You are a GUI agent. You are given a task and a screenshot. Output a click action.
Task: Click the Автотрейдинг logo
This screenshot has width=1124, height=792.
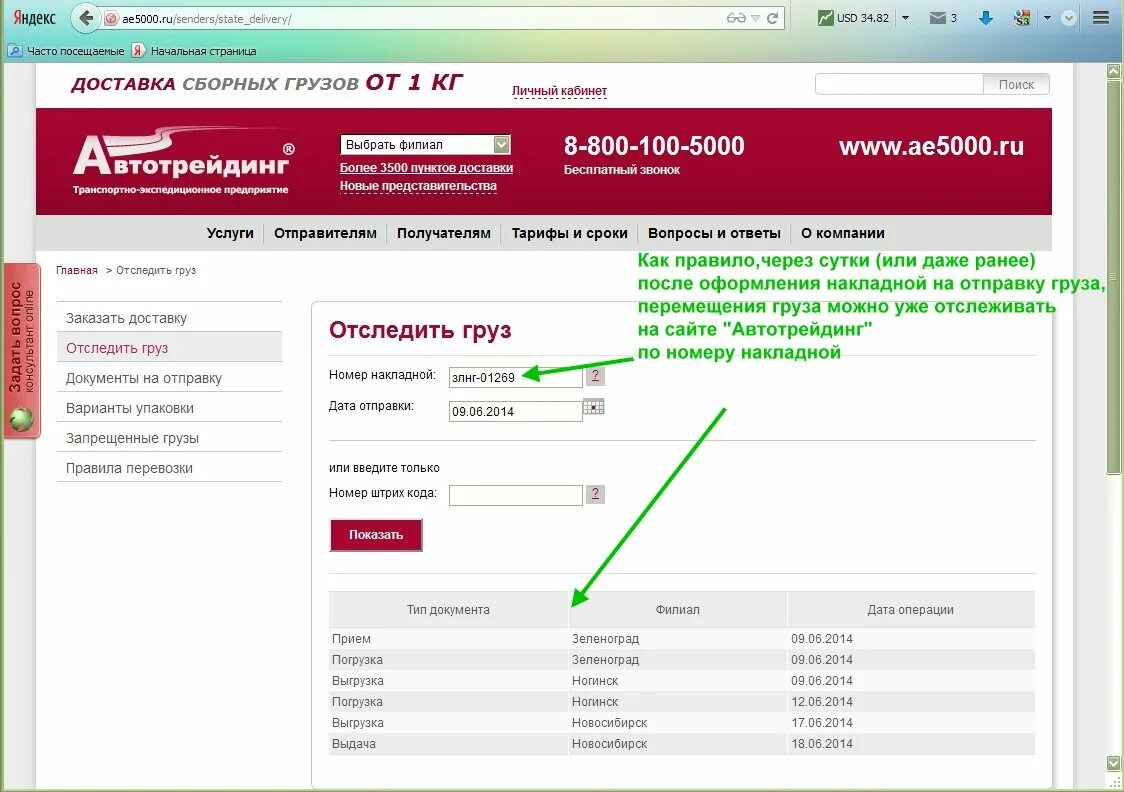pos(184,161)
